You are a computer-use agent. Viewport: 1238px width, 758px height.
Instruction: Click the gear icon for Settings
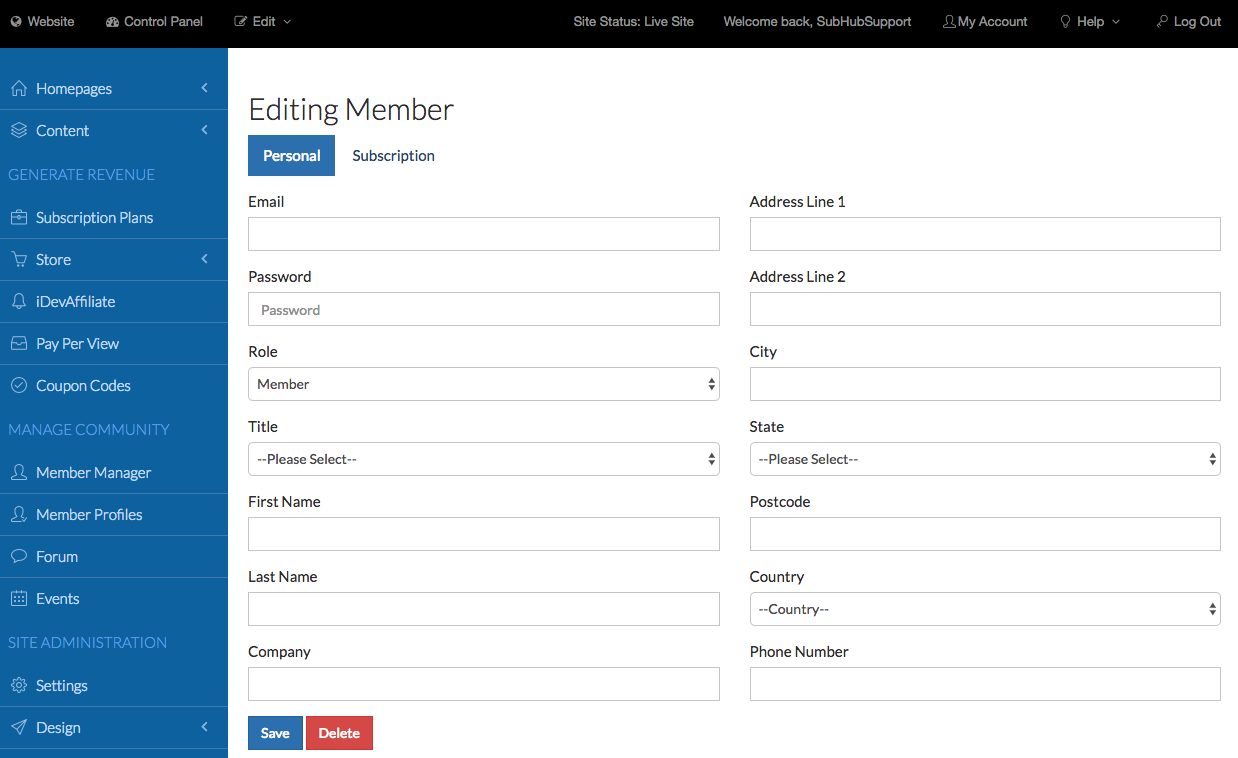coord(18,686)
